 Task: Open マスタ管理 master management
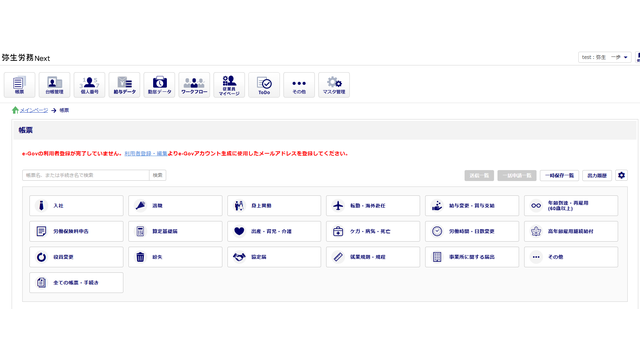click(334, 85)
